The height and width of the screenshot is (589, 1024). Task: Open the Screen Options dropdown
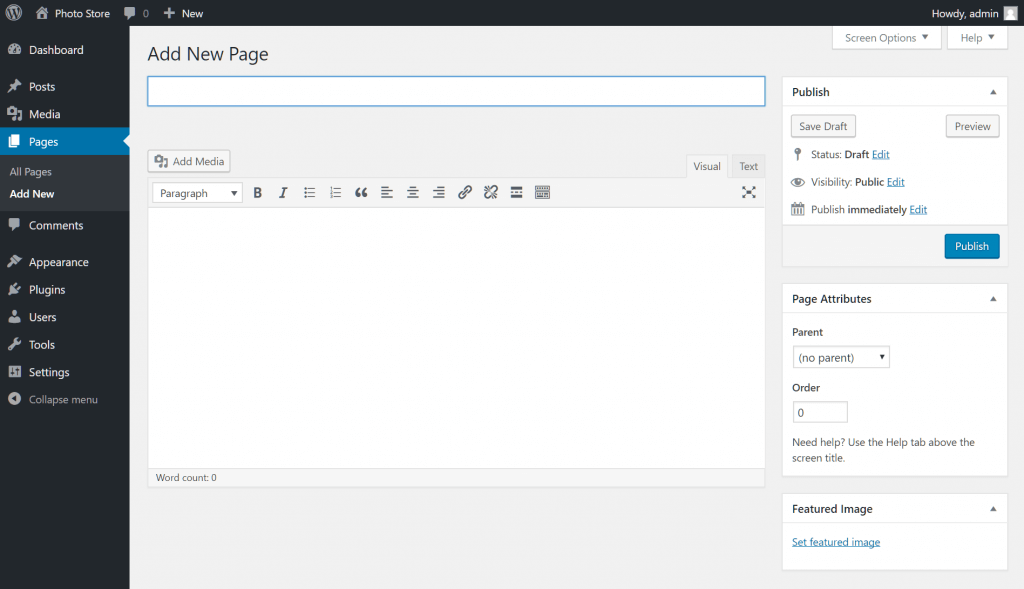(886, 37)
